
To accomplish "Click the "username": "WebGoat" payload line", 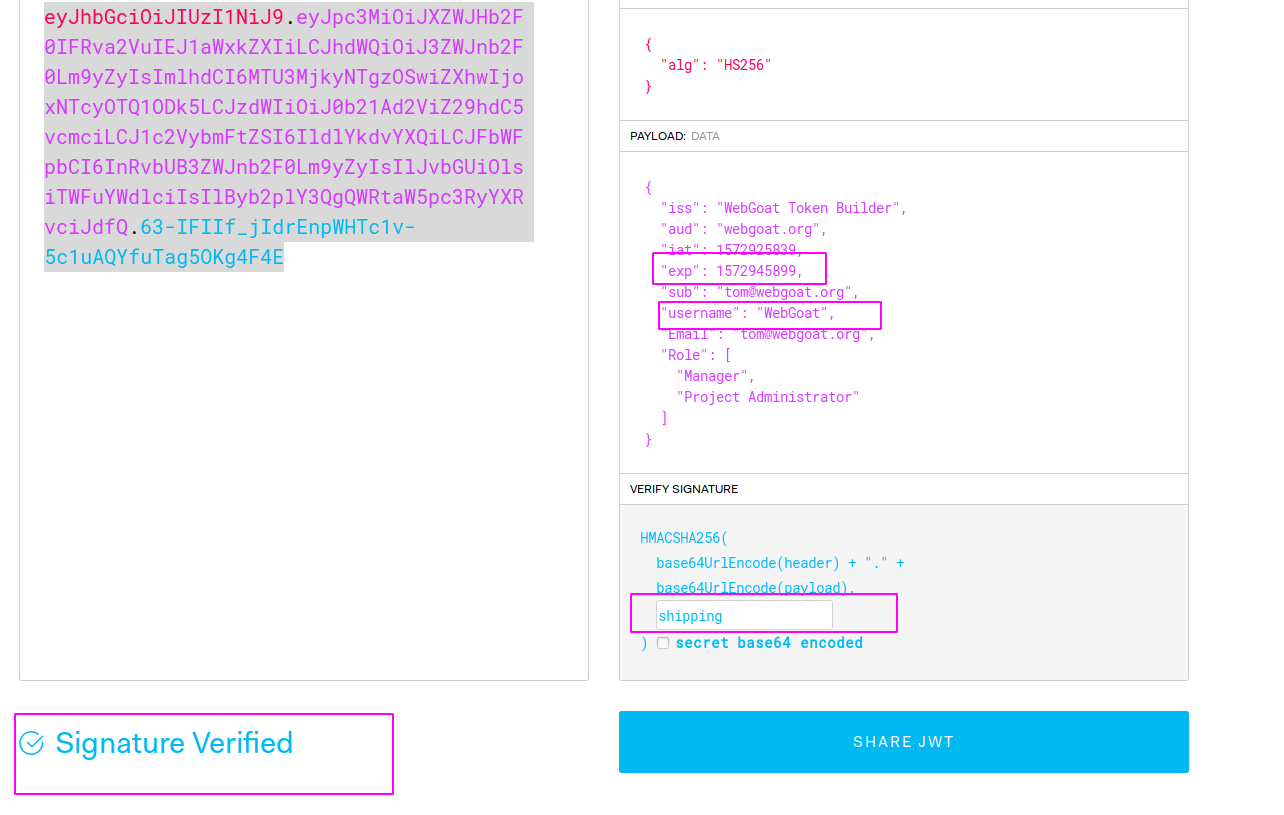I will tap(748, 313).
